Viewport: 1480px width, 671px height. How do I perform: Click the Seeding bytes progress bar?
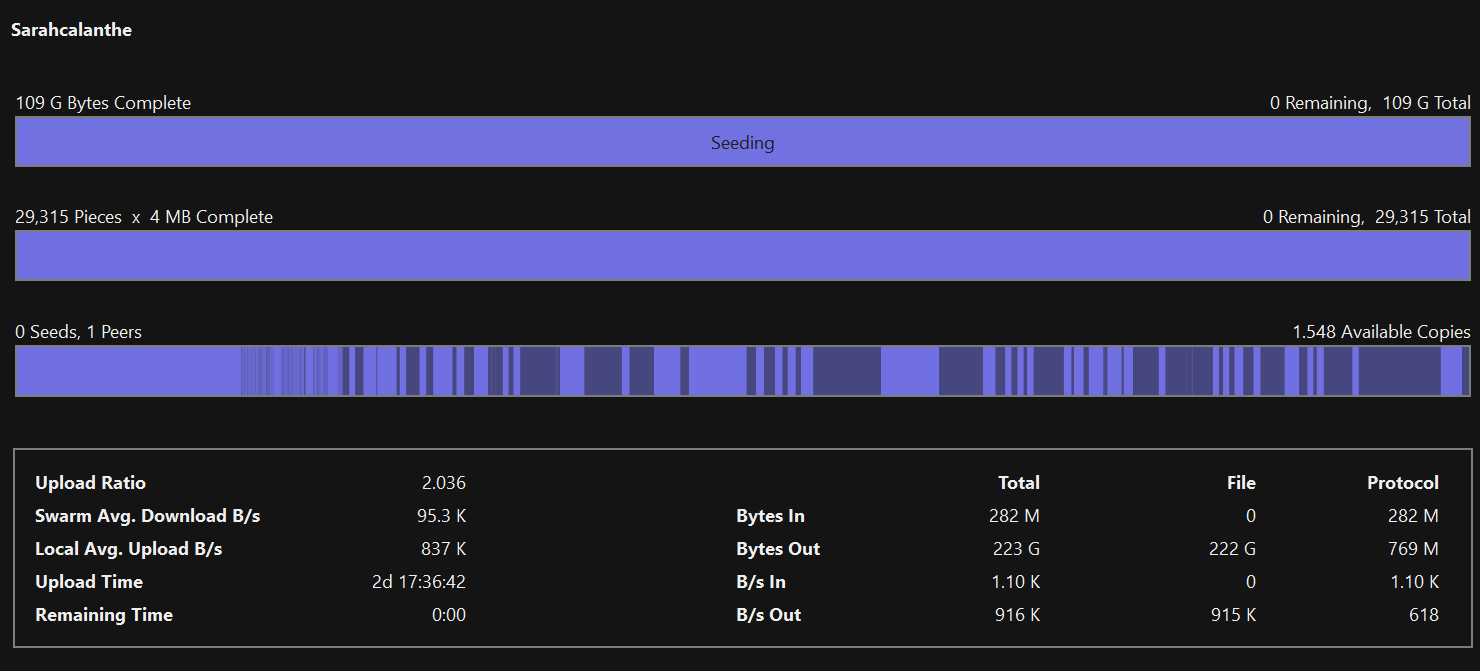pos(743,142)
